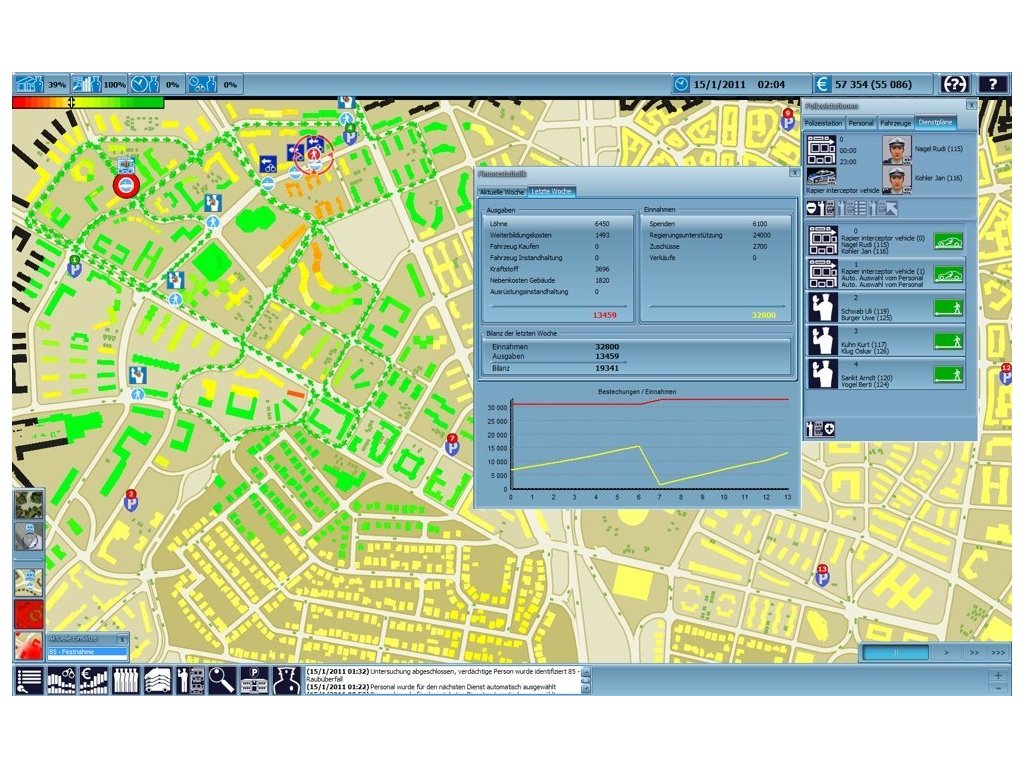Open the police officer icon in bottom toolbar

(287, 681)
